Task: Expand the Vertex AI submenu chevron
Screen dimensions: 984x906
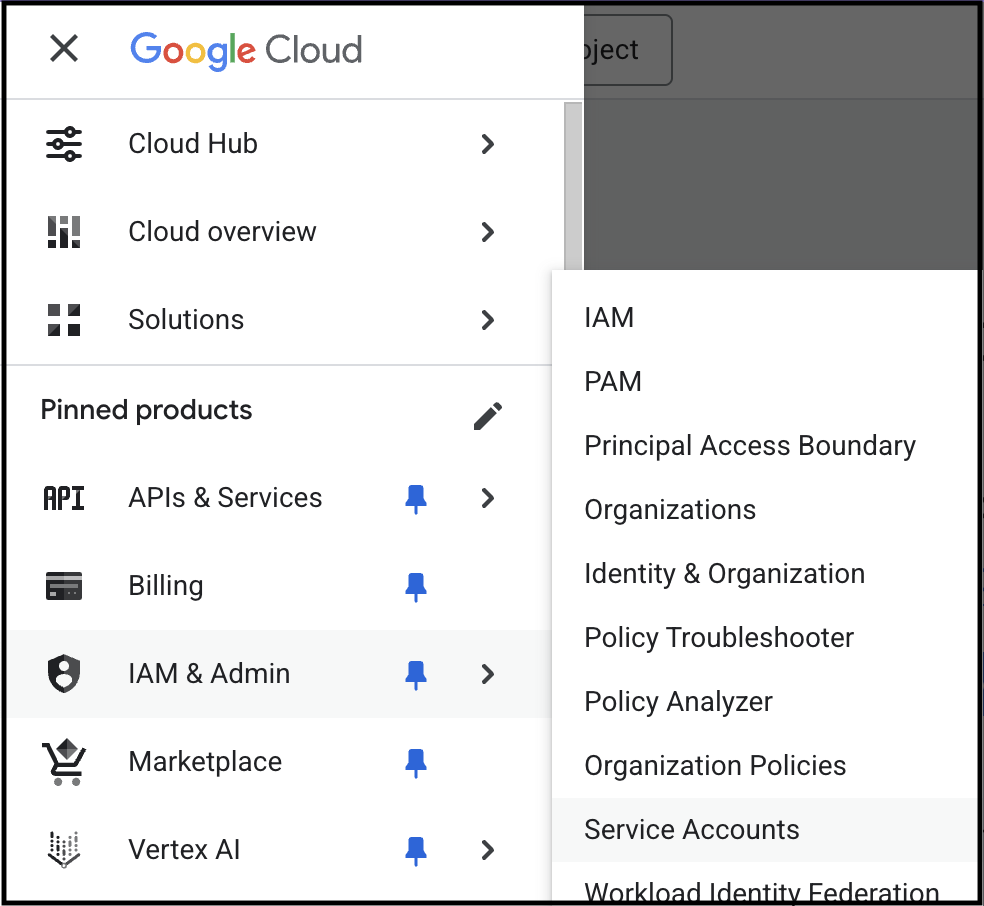Action: coord(488,850)
